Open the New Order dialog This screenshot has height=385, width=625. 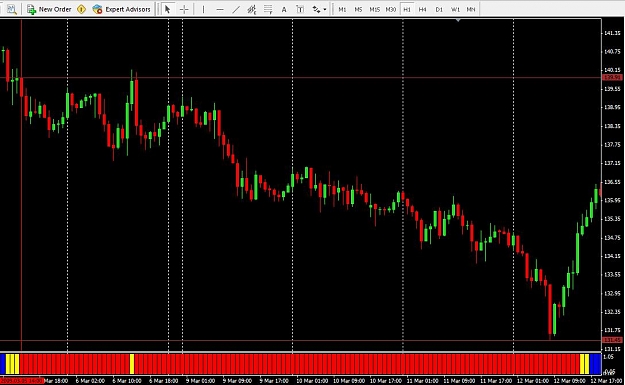pyautogui.click(x=49, y=9)
